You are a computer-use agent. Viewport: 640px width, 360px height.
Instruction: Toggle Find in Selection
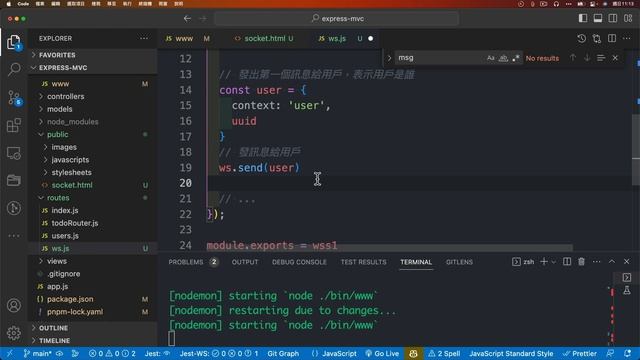601,58
